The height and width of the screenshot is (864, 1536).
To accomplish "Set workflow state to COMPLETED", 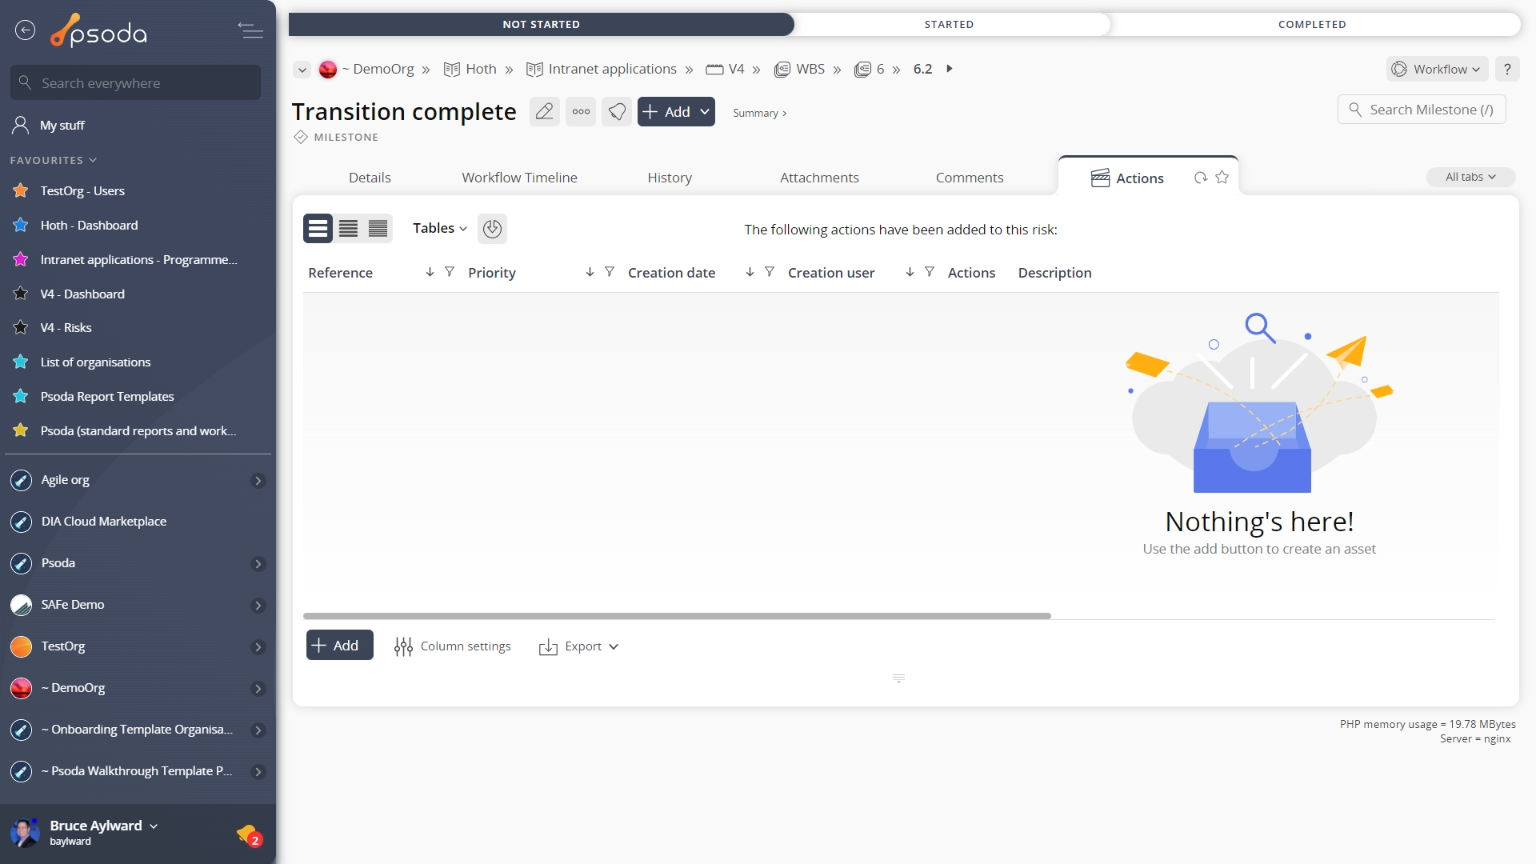I will tap(1312, 24).
